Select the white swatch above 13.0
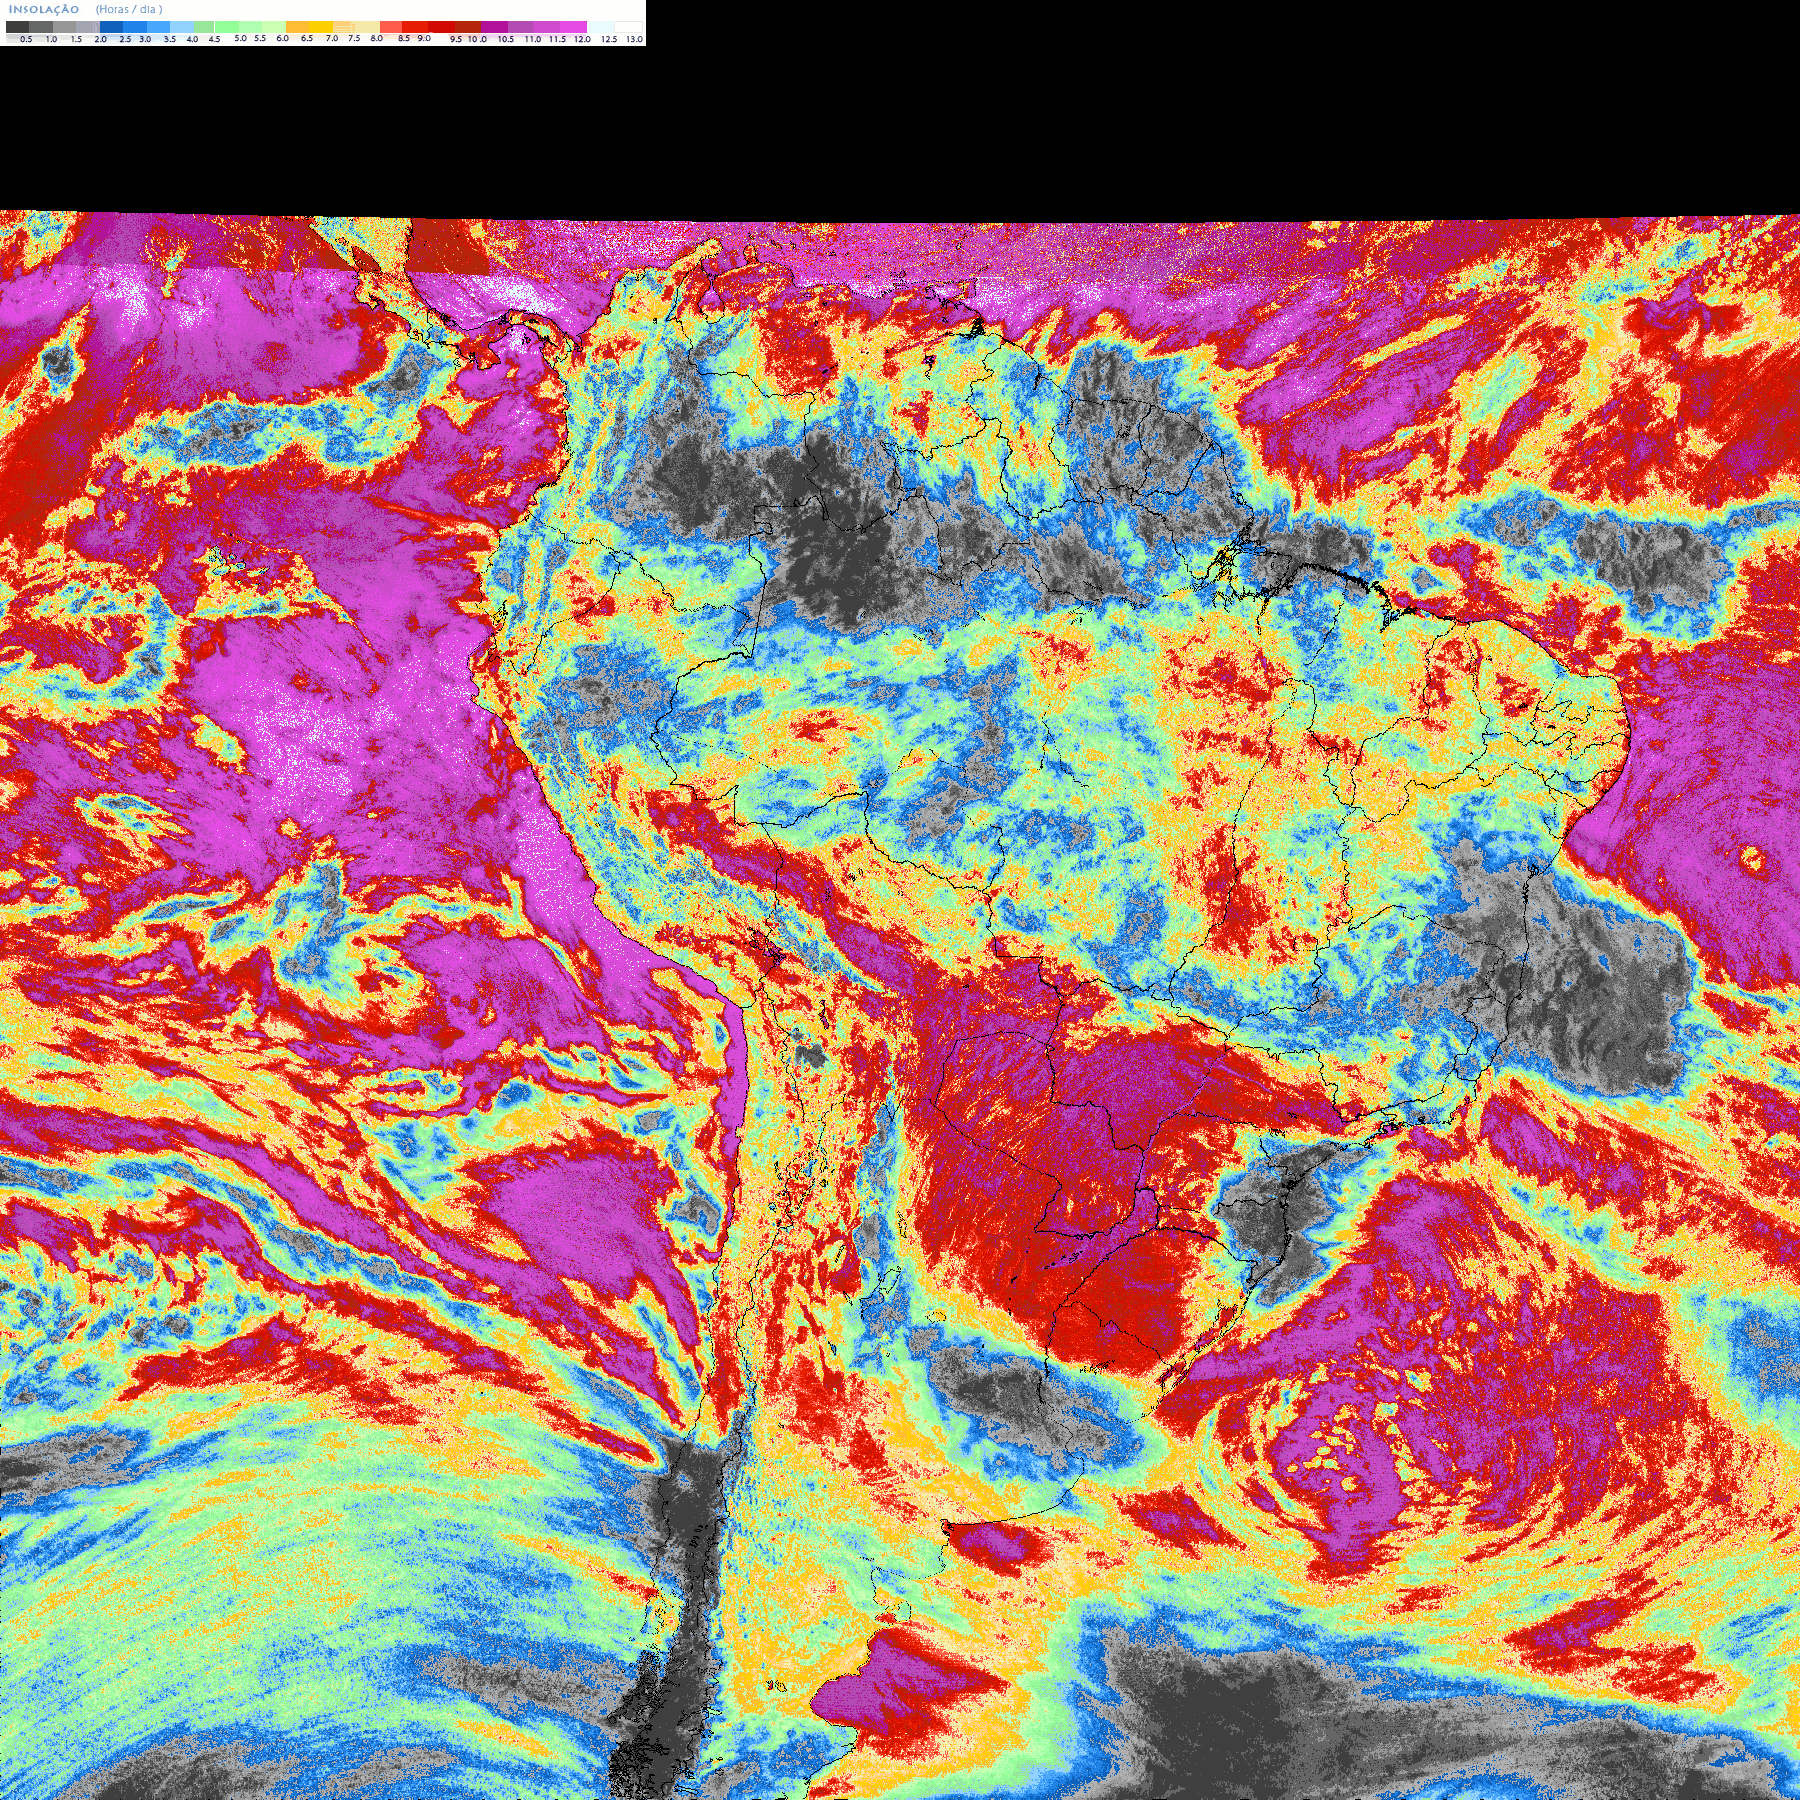This screenshot has height=1800, width=1800. (x=628, y=27)
